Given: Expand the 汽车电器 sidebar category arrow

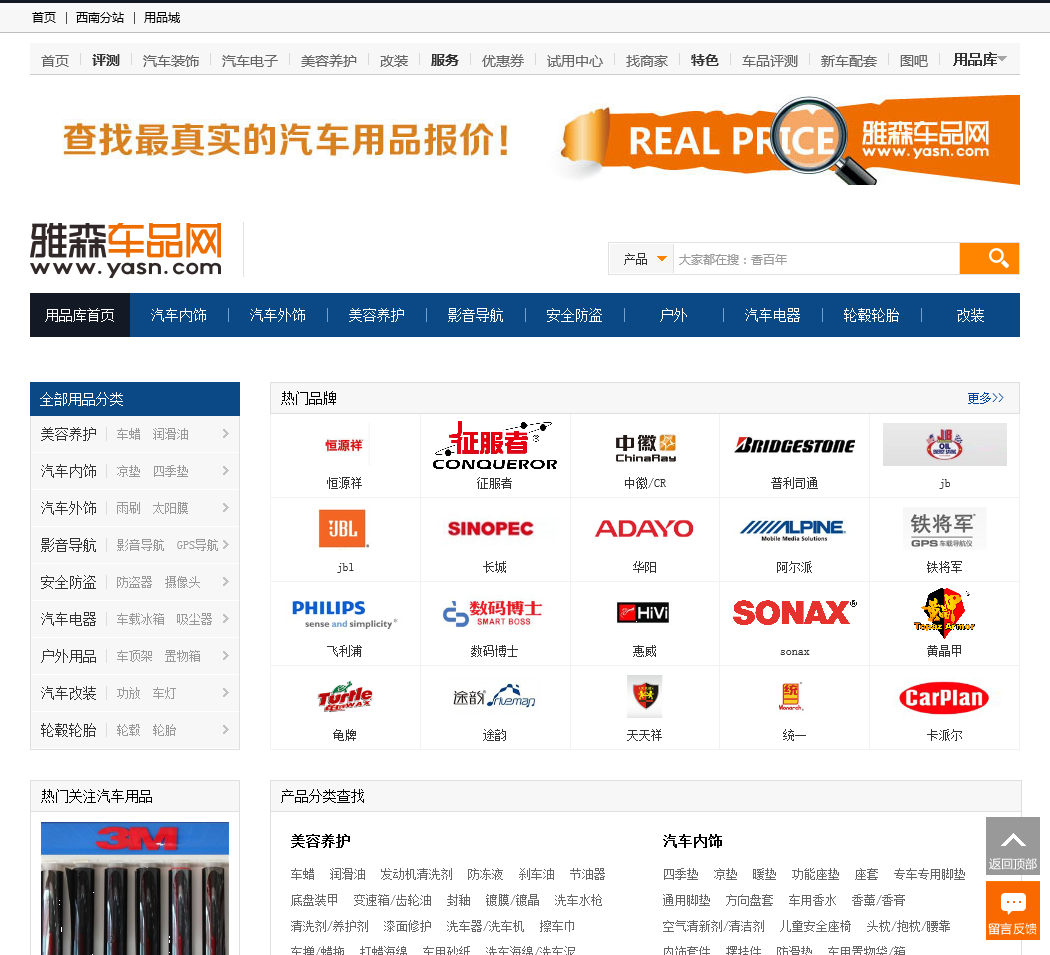Looking at the screenshot, I should pos(226,619).
